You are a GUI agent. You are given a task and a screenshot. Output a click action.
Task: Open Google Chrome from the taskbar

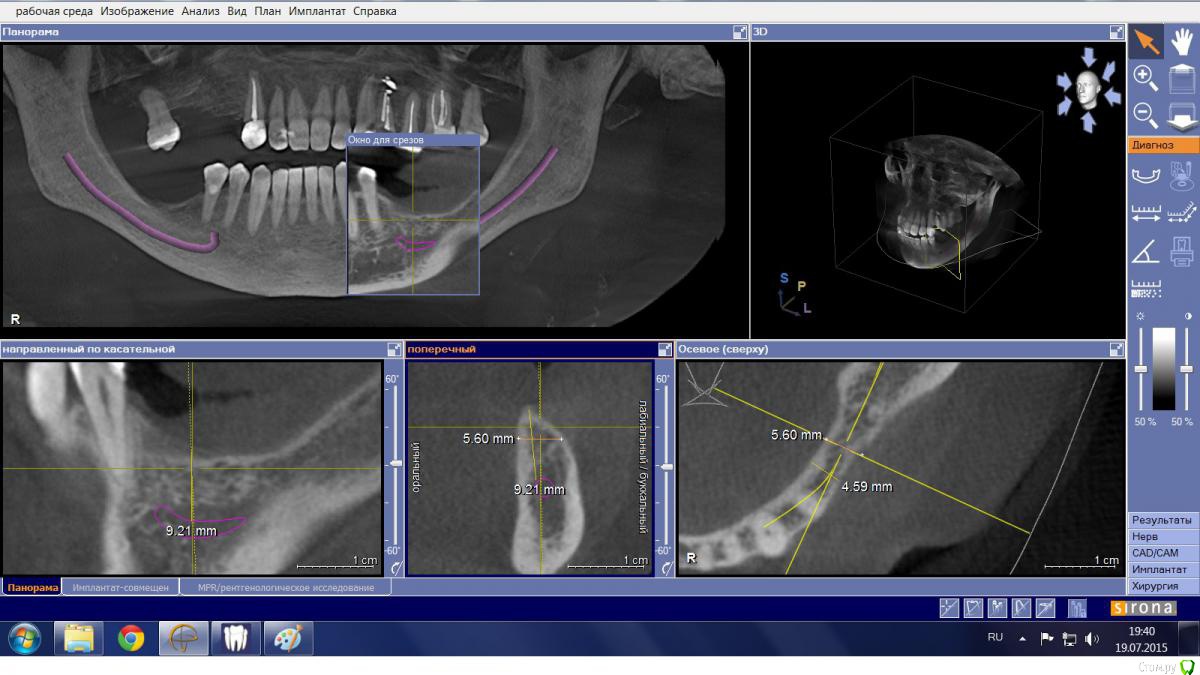pos(131,638)
